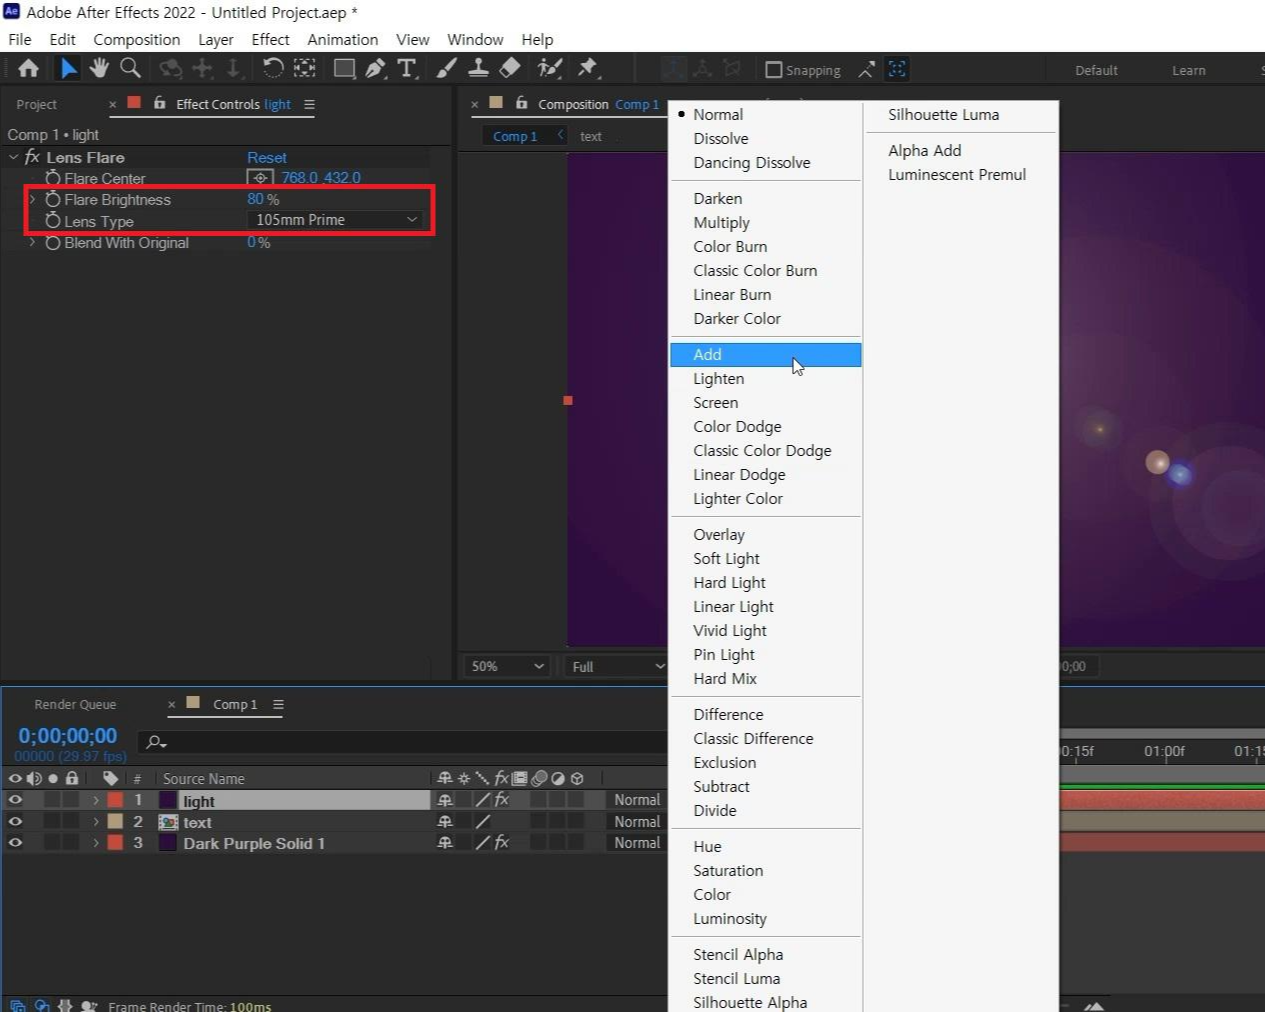Click the red label color of light layer
Image resolution: width=1265 pixels, height=1012 pixels.
[x=116, y=800]
